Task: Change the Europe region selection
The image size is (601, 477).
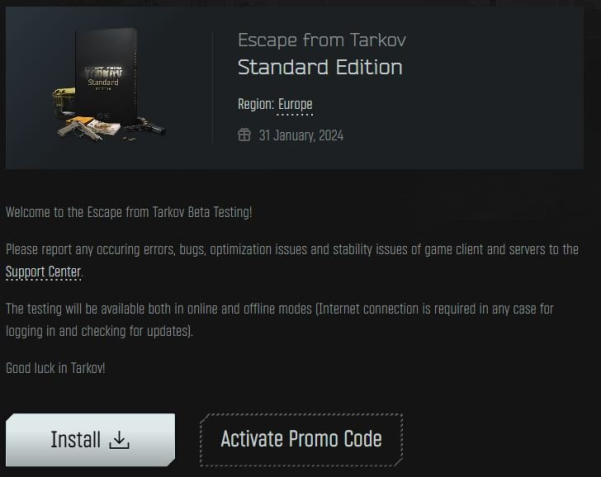Action: click(x=295, y=105)
